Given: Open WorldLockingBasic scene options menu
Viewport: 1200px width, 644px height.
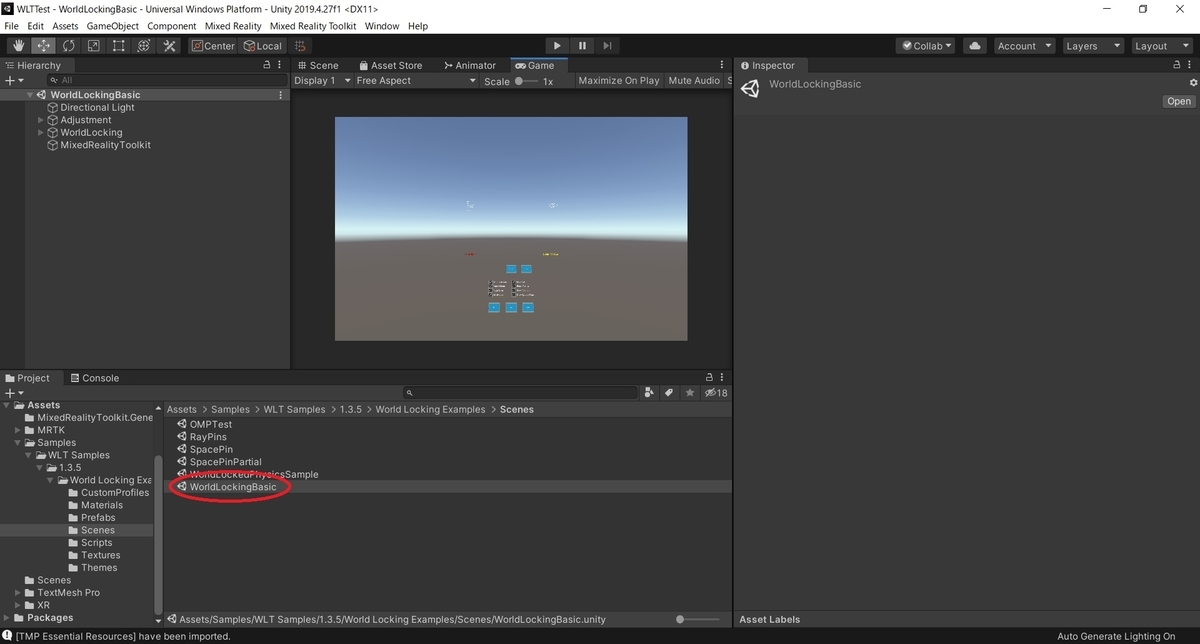Looking at the screenshot, I should click(x=281, y=95).
